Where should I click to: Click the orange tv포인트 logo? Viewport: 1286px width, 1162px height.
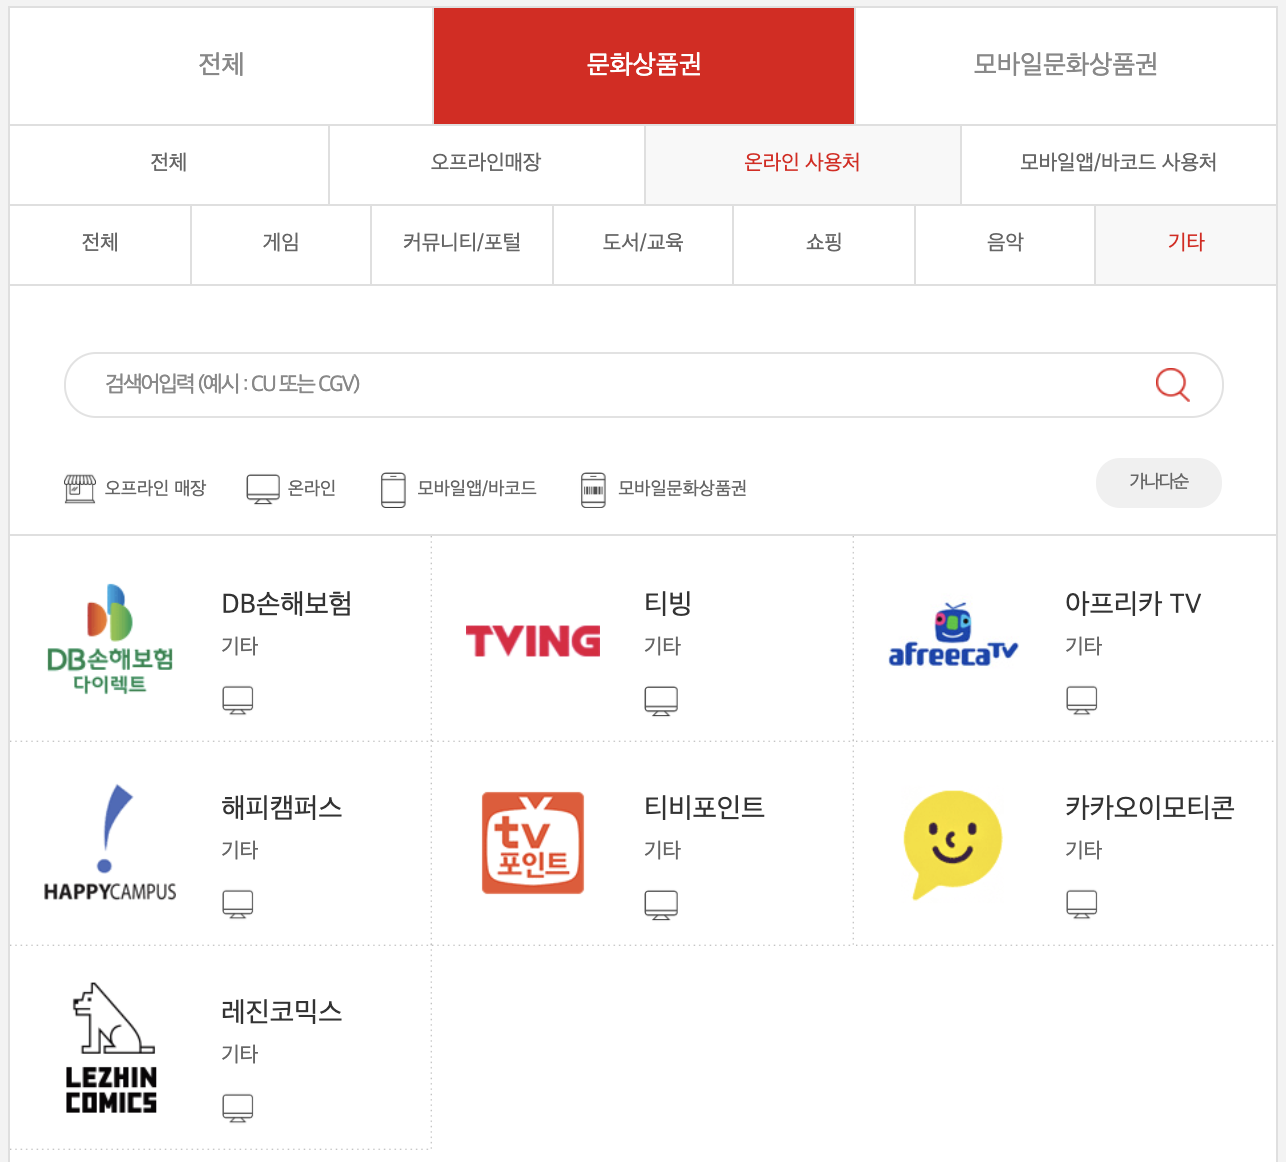tap(532, 843)
